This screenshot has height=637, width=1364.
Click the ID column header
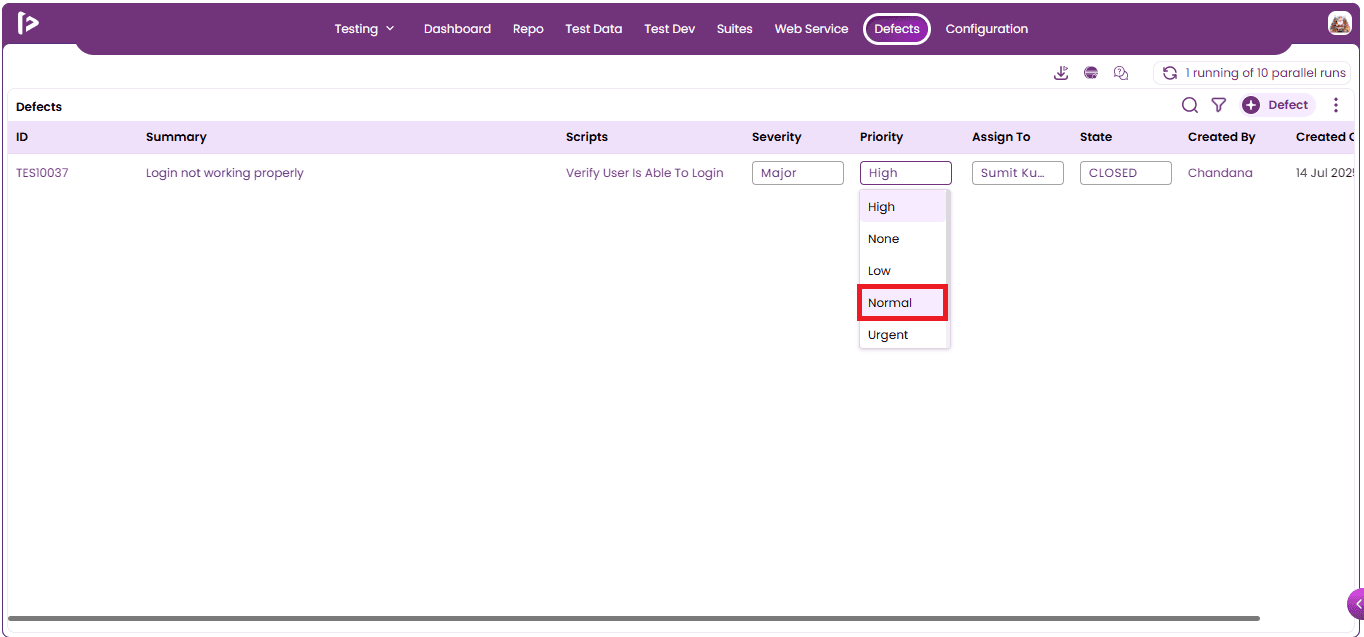coord(22,137)
